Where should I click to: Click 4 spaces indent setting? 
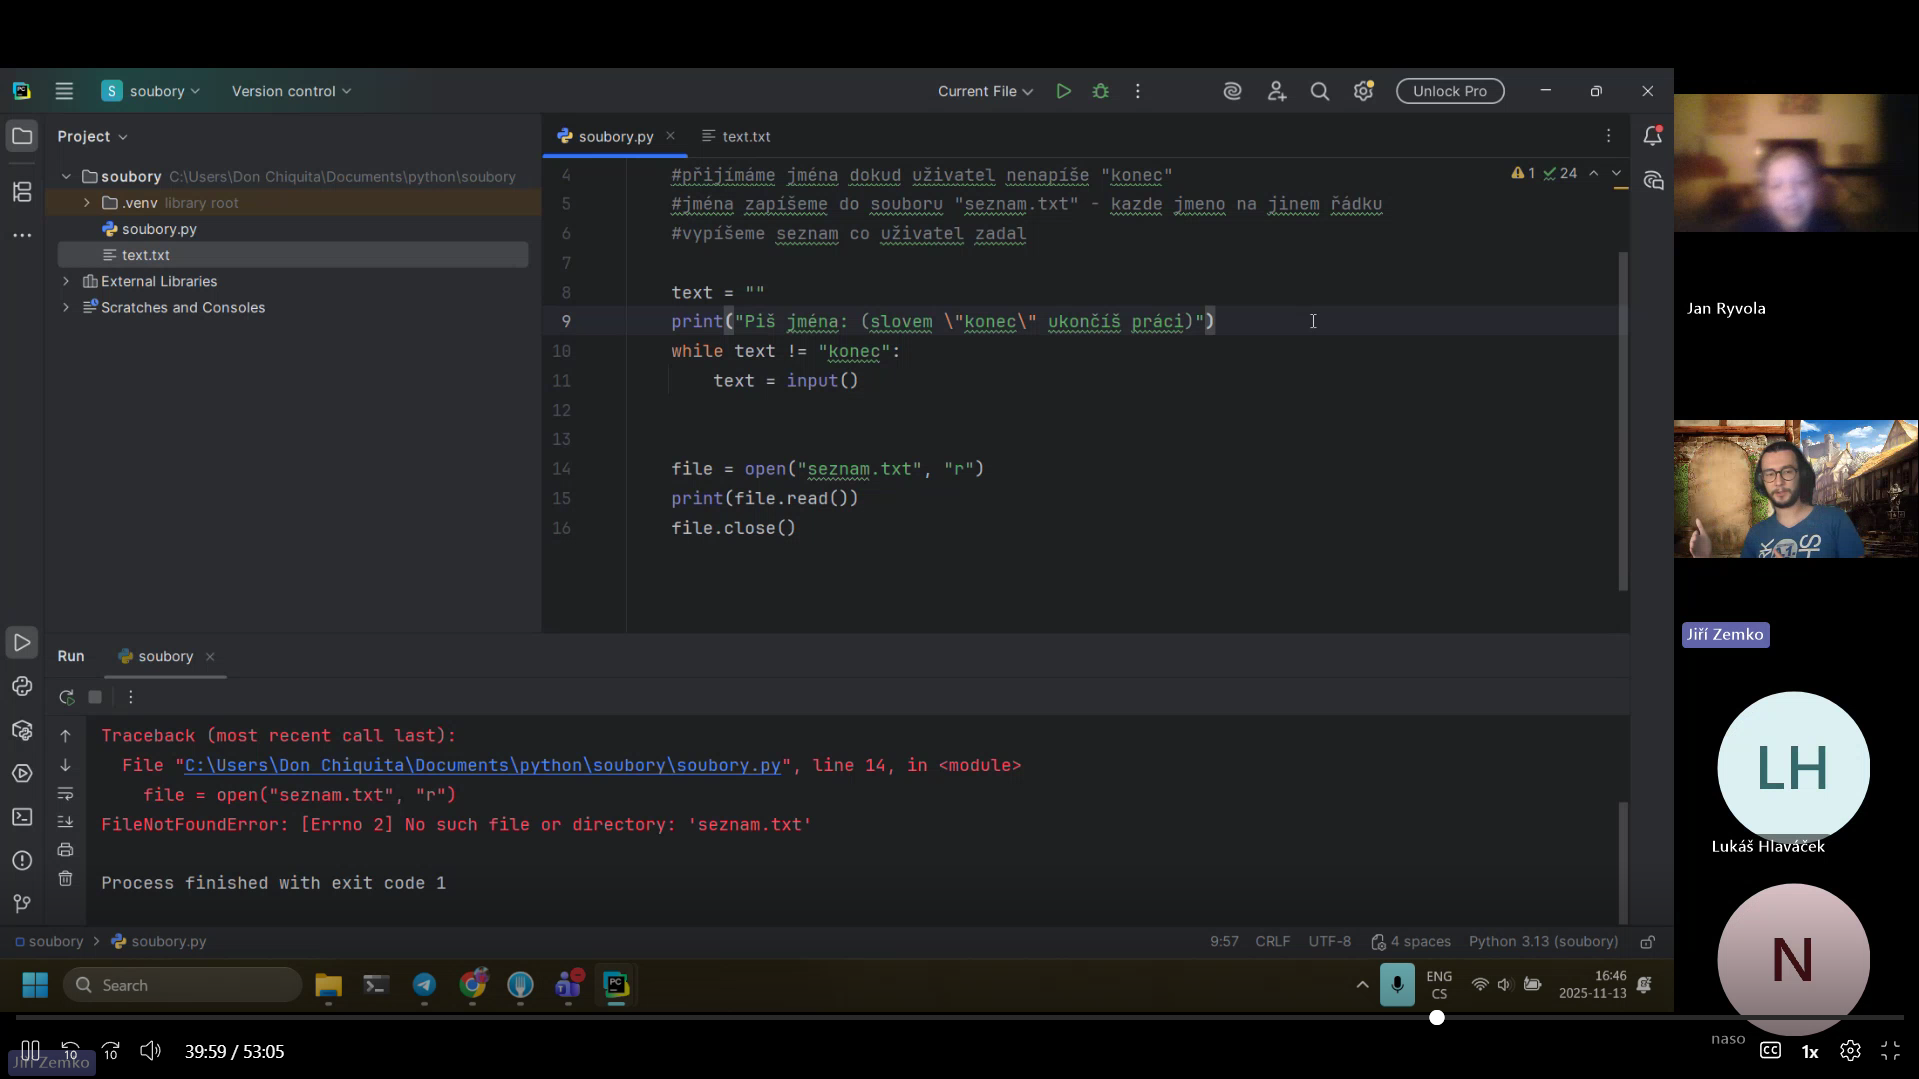tap(1410, 942)
